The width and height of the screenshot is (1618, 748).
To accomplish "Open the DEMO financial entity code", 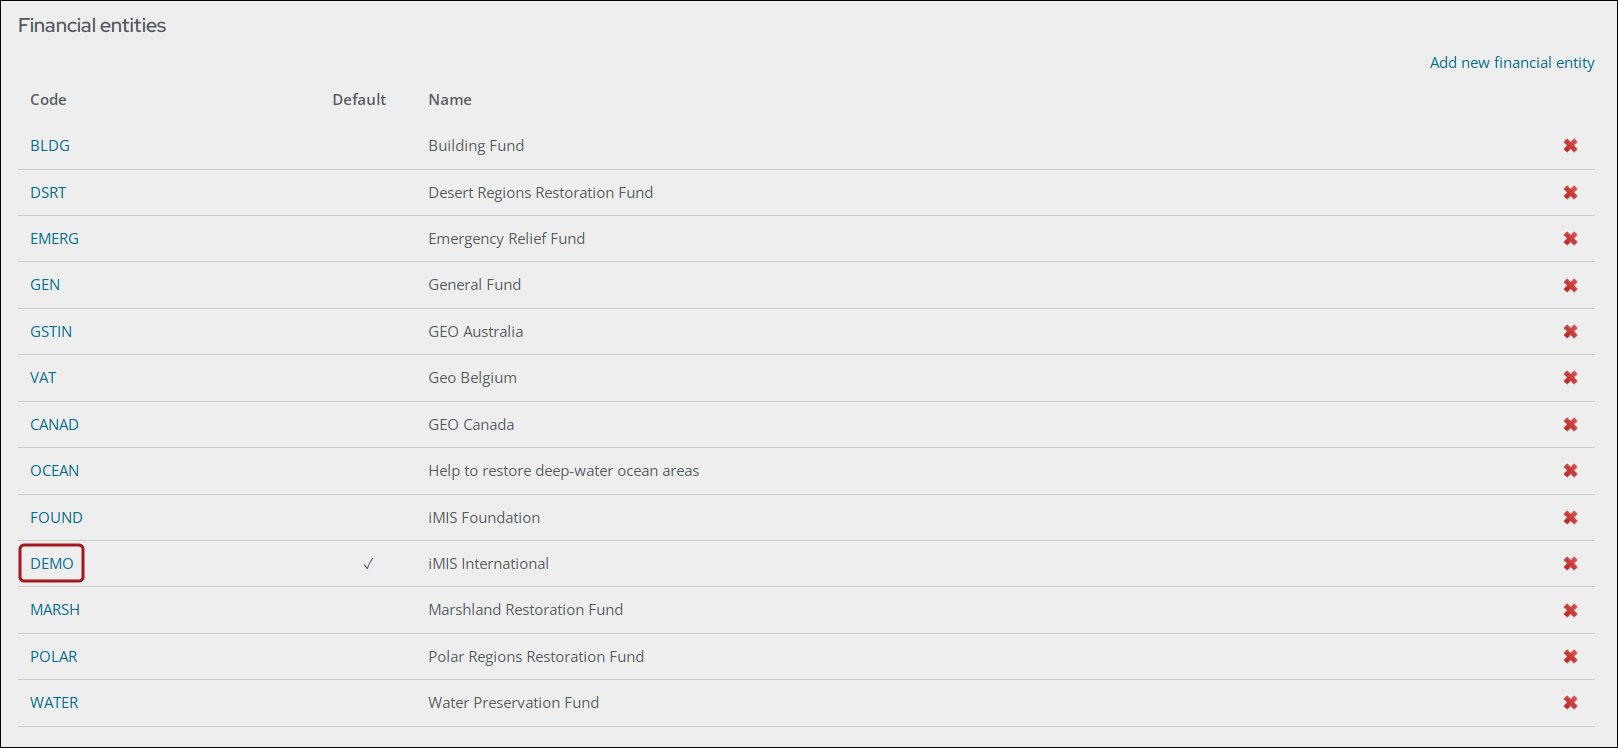I will 52,563.
